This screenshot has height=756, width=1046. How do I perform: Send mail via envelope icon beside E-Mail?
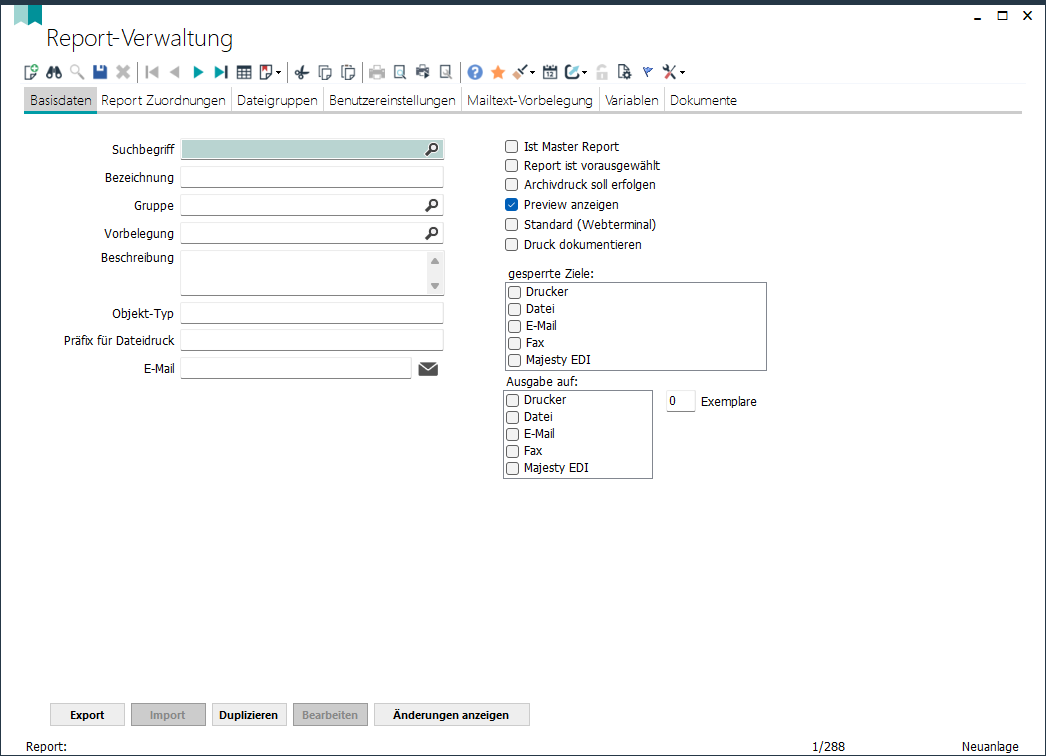(428, 369)
